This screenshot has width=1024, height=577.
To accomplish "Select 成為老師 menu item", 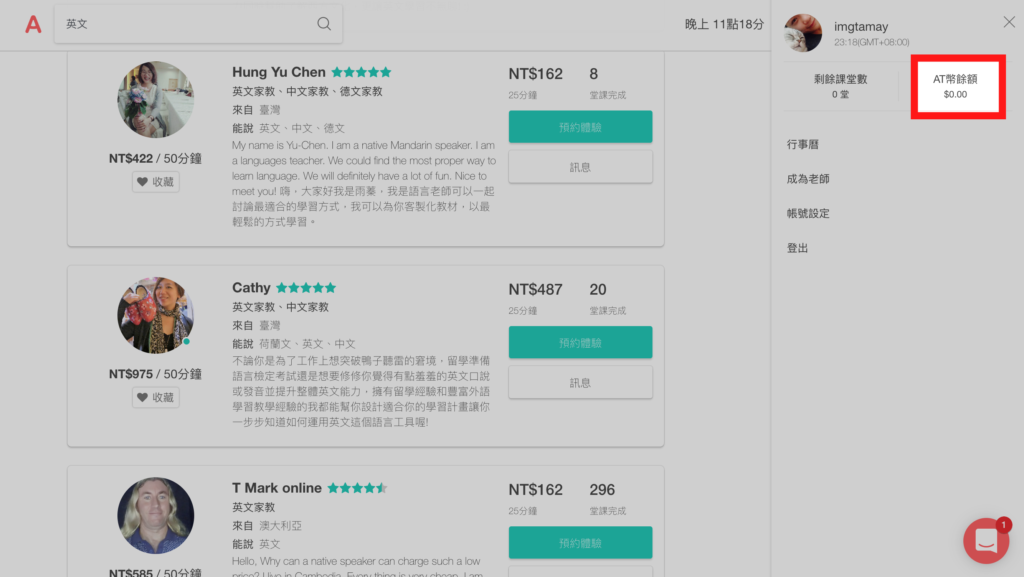I will click(808, 179).
